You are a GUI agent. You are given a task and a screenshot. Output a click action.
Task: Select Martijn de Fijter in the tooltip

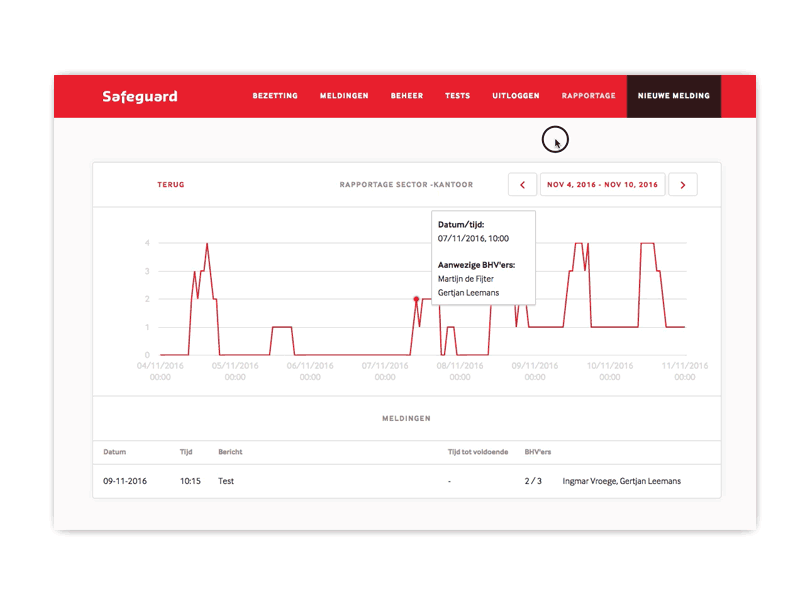465,278
